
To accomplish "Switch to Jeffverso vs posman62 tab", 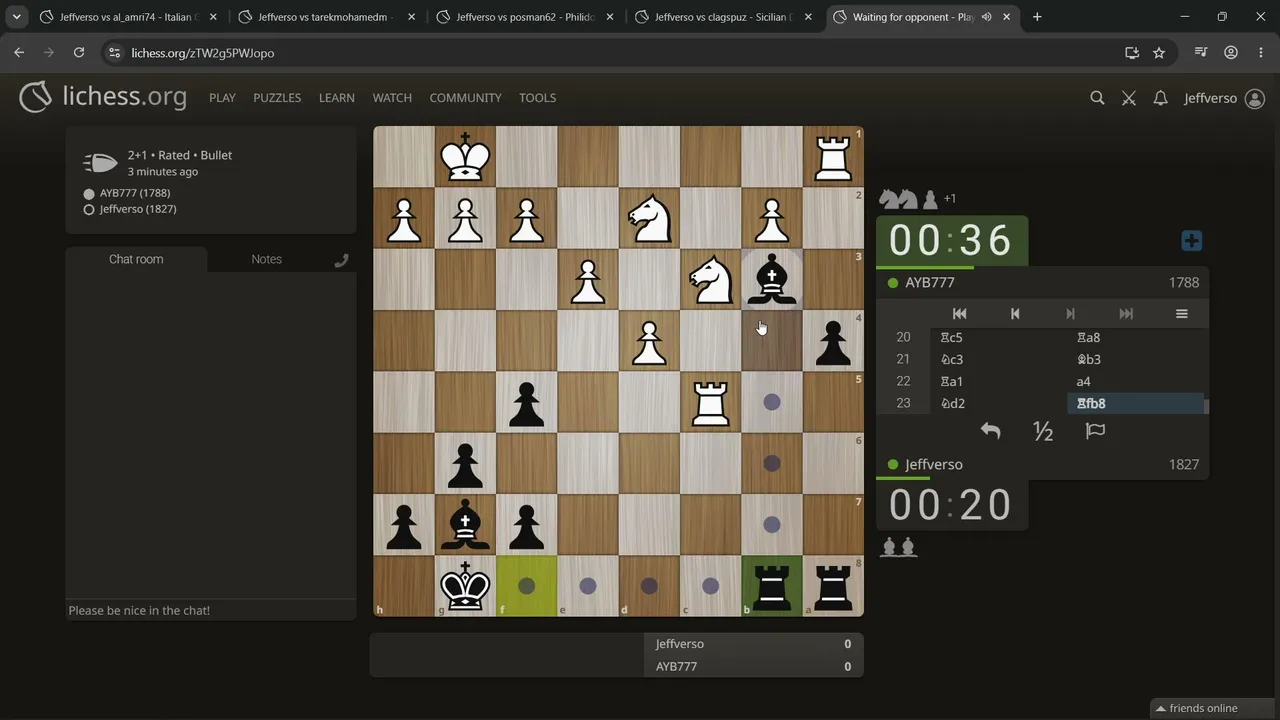I will [524, 17].
